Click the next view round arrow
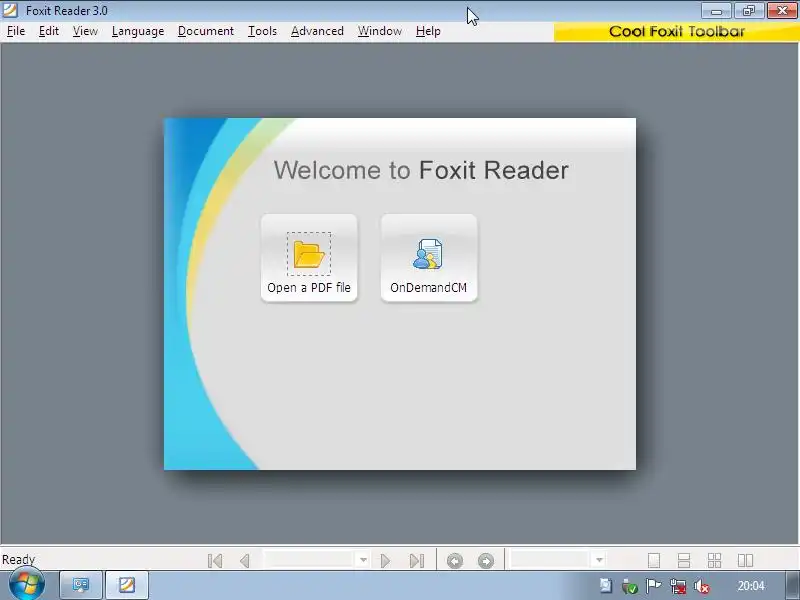The image size is (800, 600). coord(486,561)
